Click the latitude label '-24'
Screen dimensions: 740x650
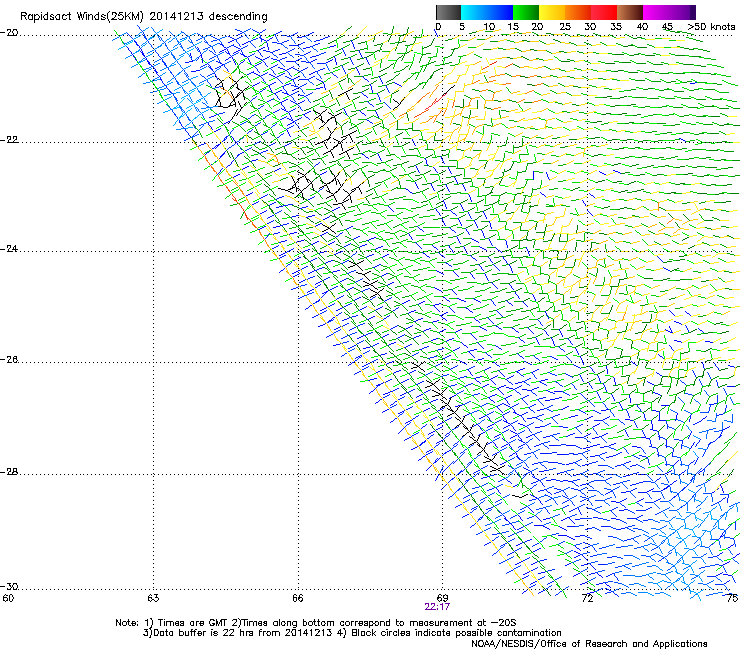[x=9, y=248]
